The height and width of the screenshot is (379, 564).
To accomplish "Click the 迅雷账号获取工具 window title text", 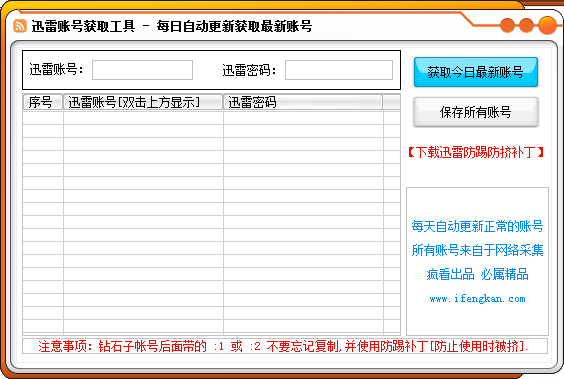I will (83, 26).
